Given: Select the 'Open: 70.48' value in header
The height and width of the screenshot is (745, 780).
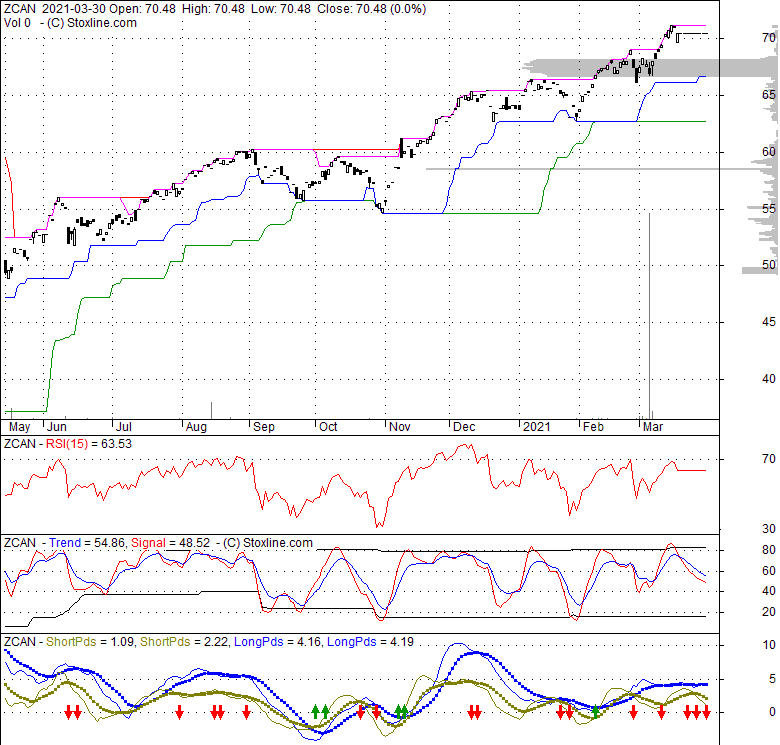Looking at the screenshot, I should 142,9.
